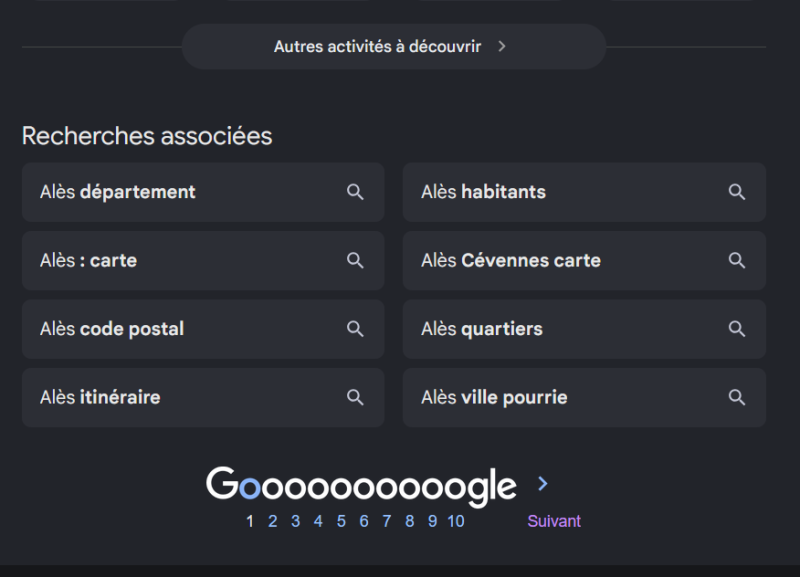
Task: Go to results page 2
Action: (x=272, y=521)
